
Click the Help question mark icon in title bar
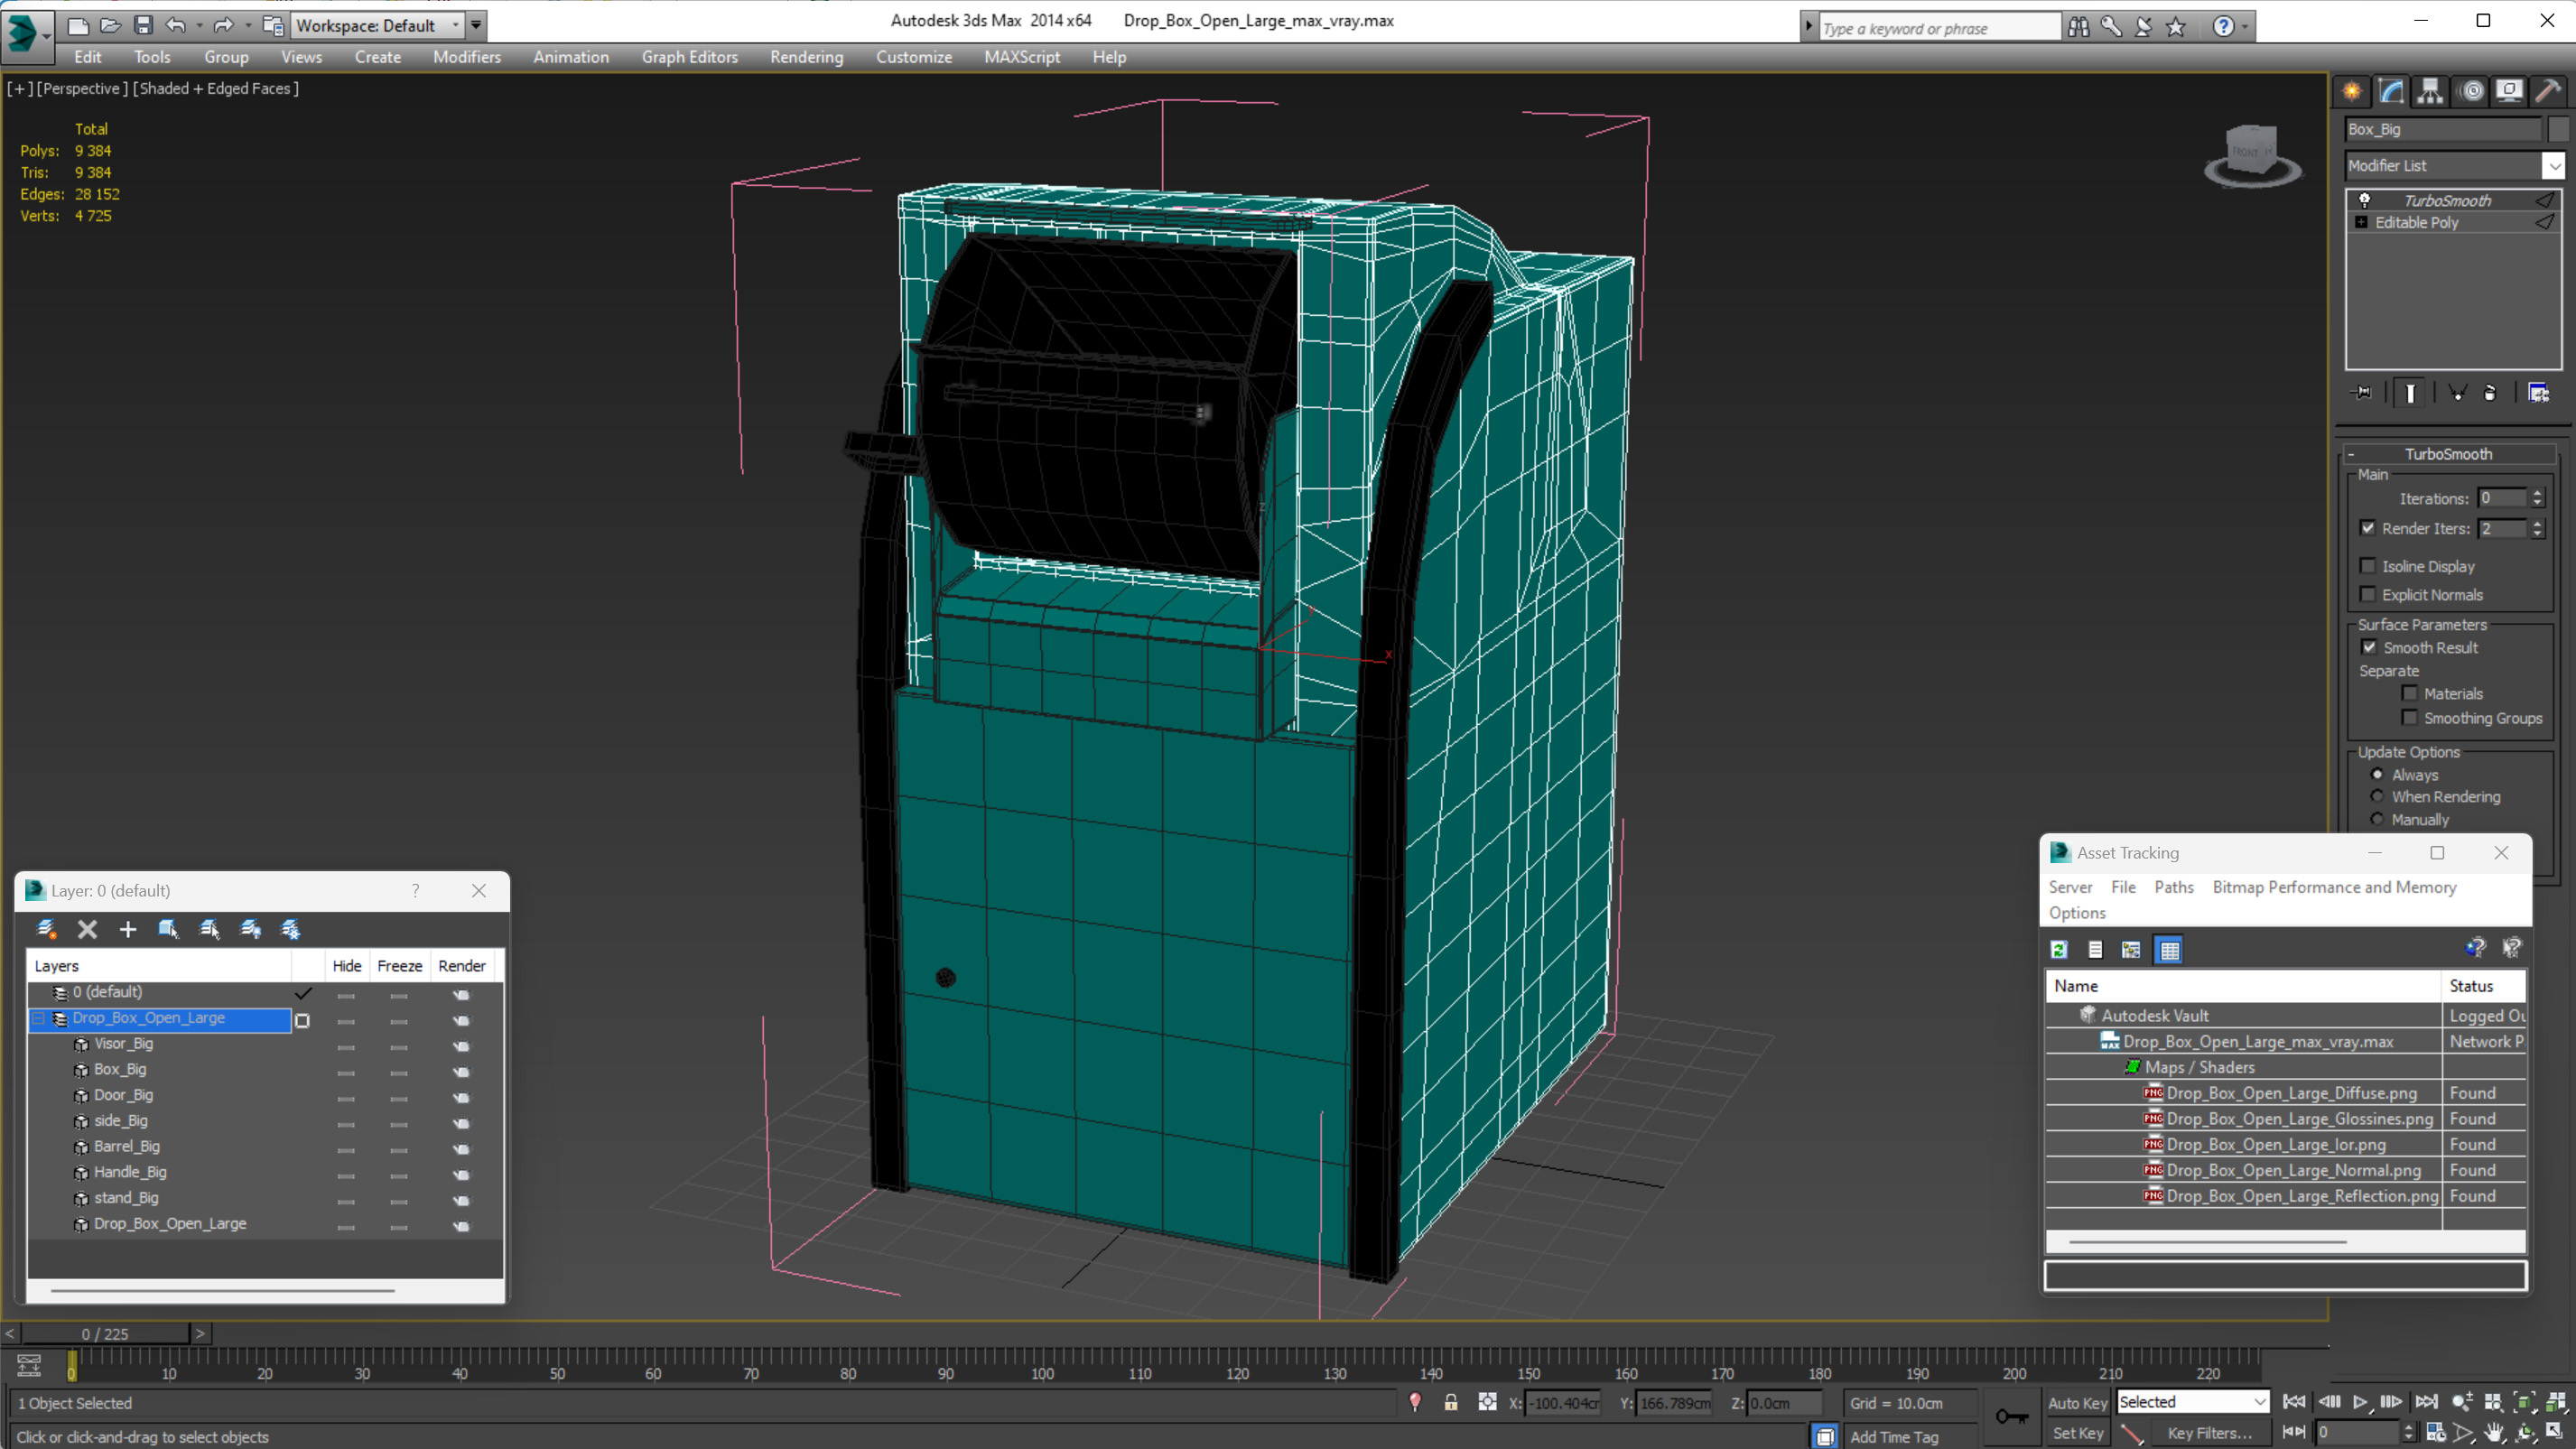pyautogui.click(x=2222, y=27)
